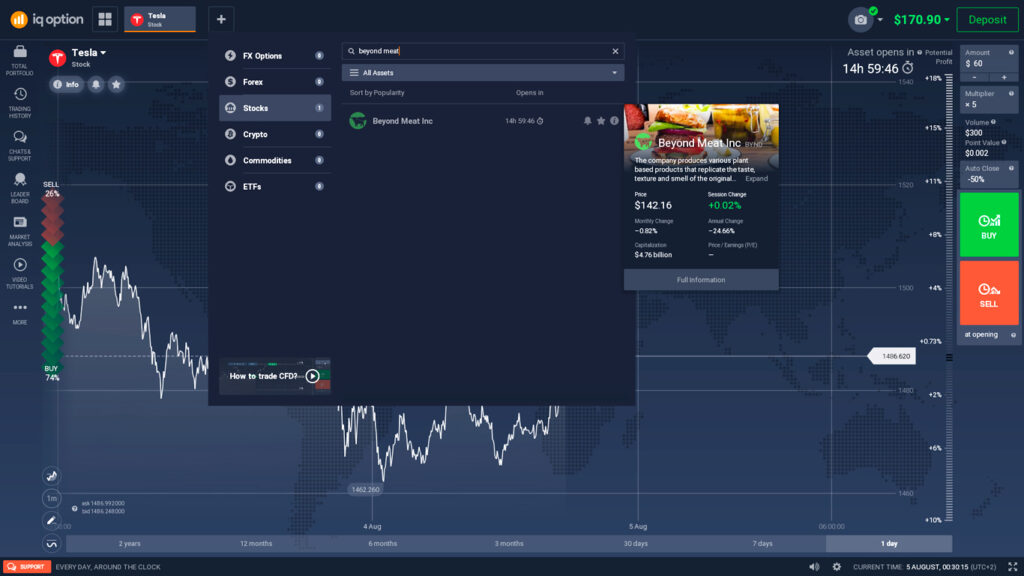
Task: Set chart range to 12 months
Action: point(256,543)
